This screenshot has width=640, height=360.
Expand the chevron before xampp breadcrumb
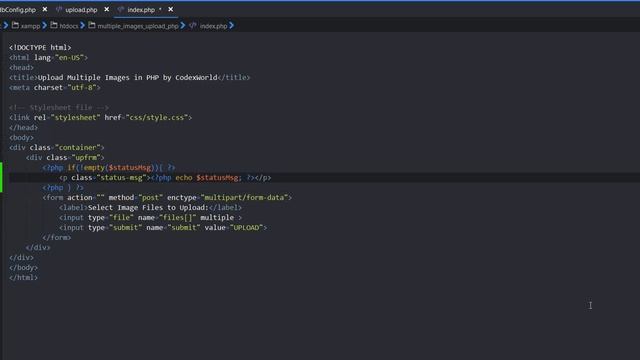coord(6,25)
